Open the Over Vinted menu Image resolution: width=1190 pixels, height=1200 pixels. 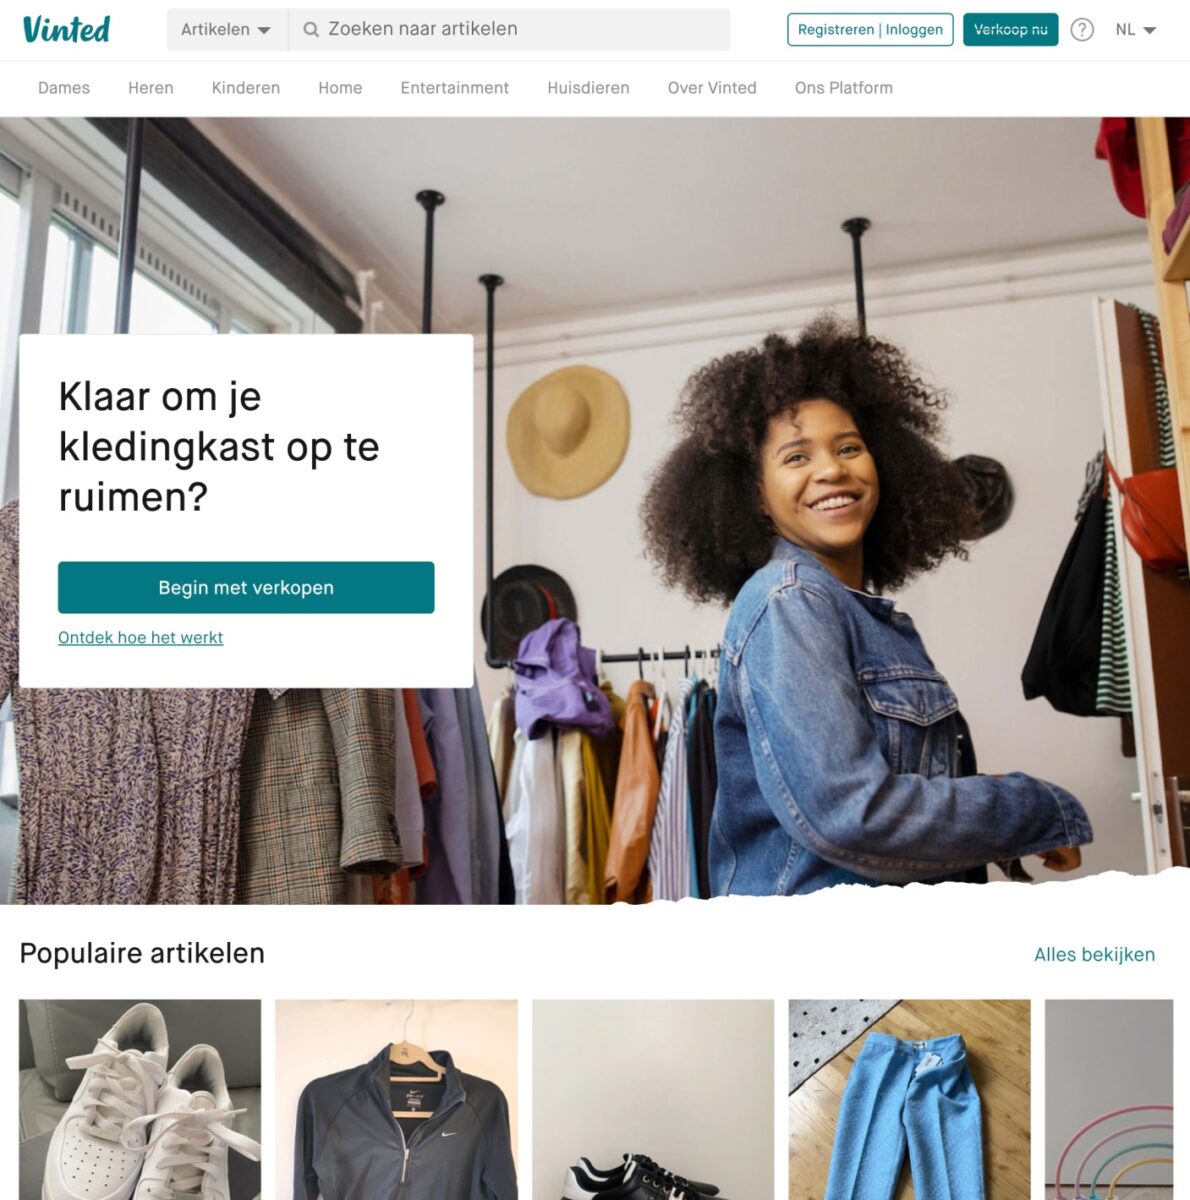tap(712, 88)
